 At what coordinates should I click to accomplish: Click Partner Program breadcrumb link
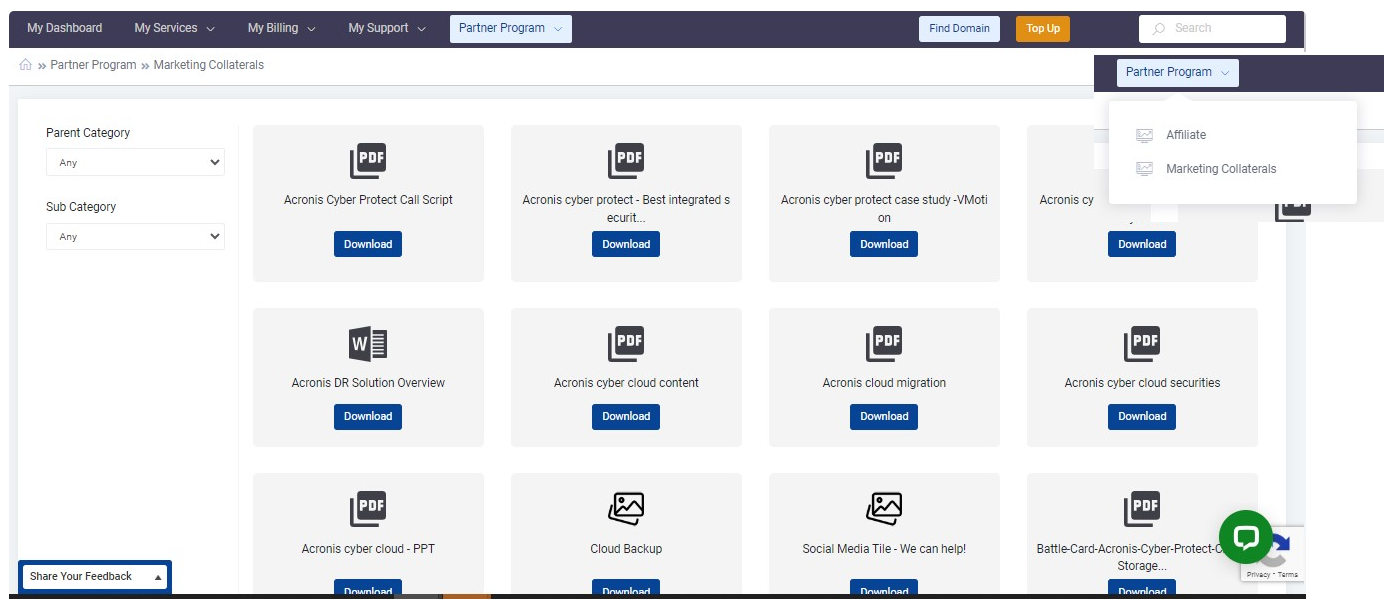point(93,65)
